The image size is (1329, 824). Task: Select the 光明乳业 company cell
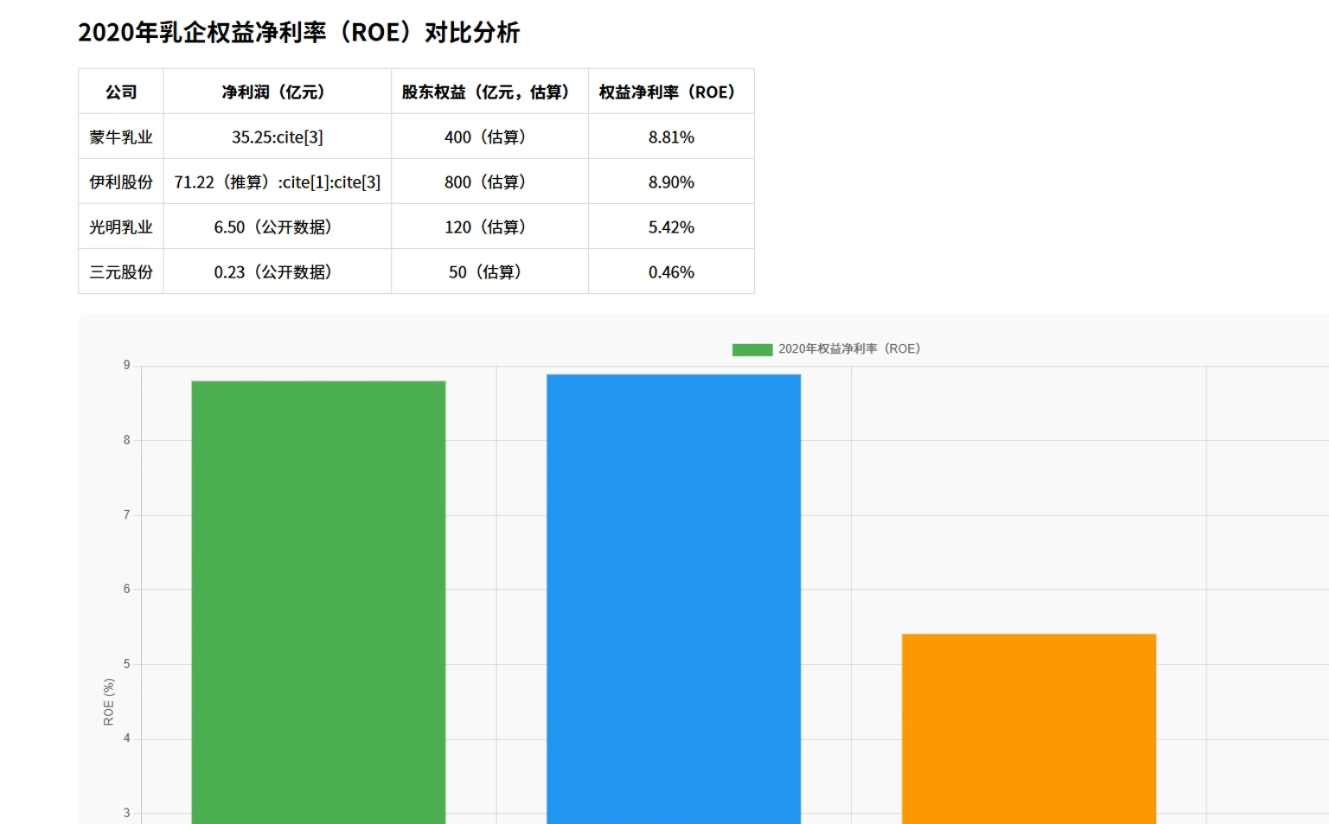[x=121, y=227]
